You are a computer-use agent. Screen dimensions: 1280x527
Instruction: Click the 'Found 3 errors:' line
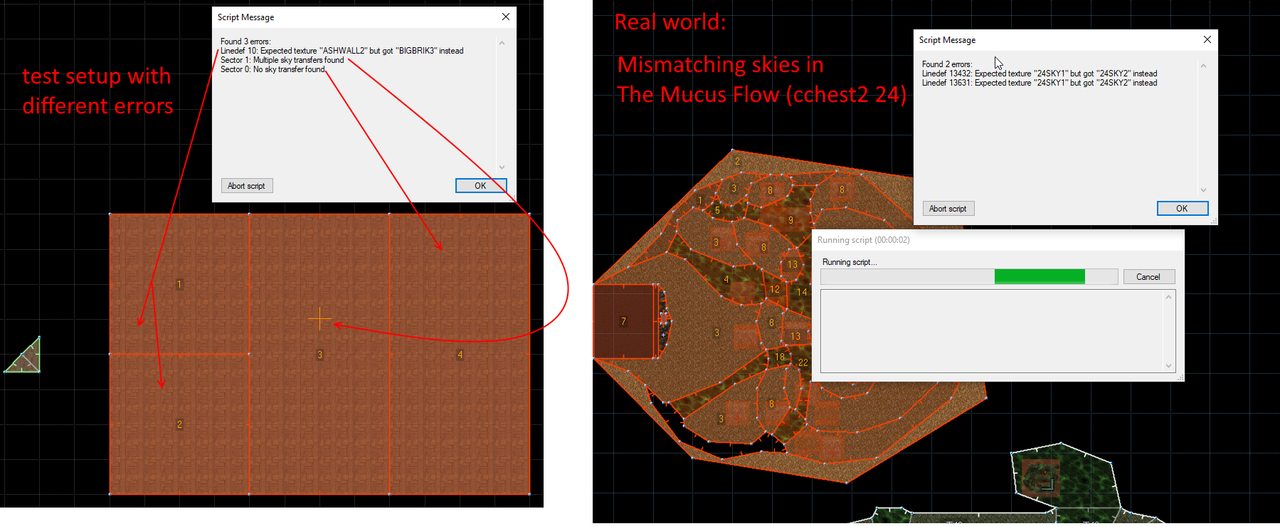tap(245, 41)
